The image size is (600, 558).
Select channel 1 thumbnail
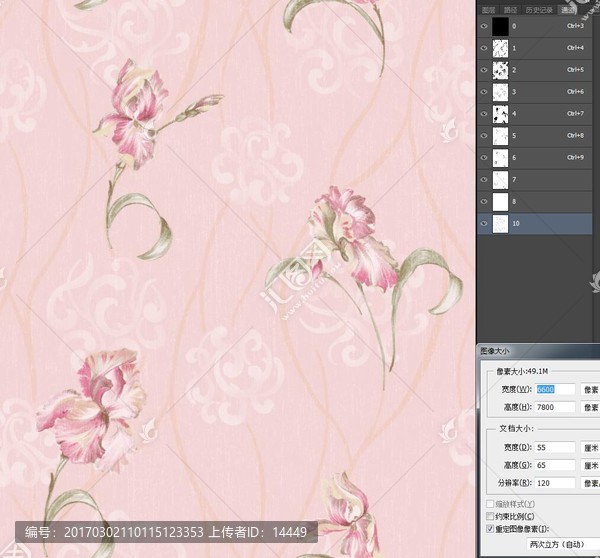pyautogui.click(x=500, y=48)
